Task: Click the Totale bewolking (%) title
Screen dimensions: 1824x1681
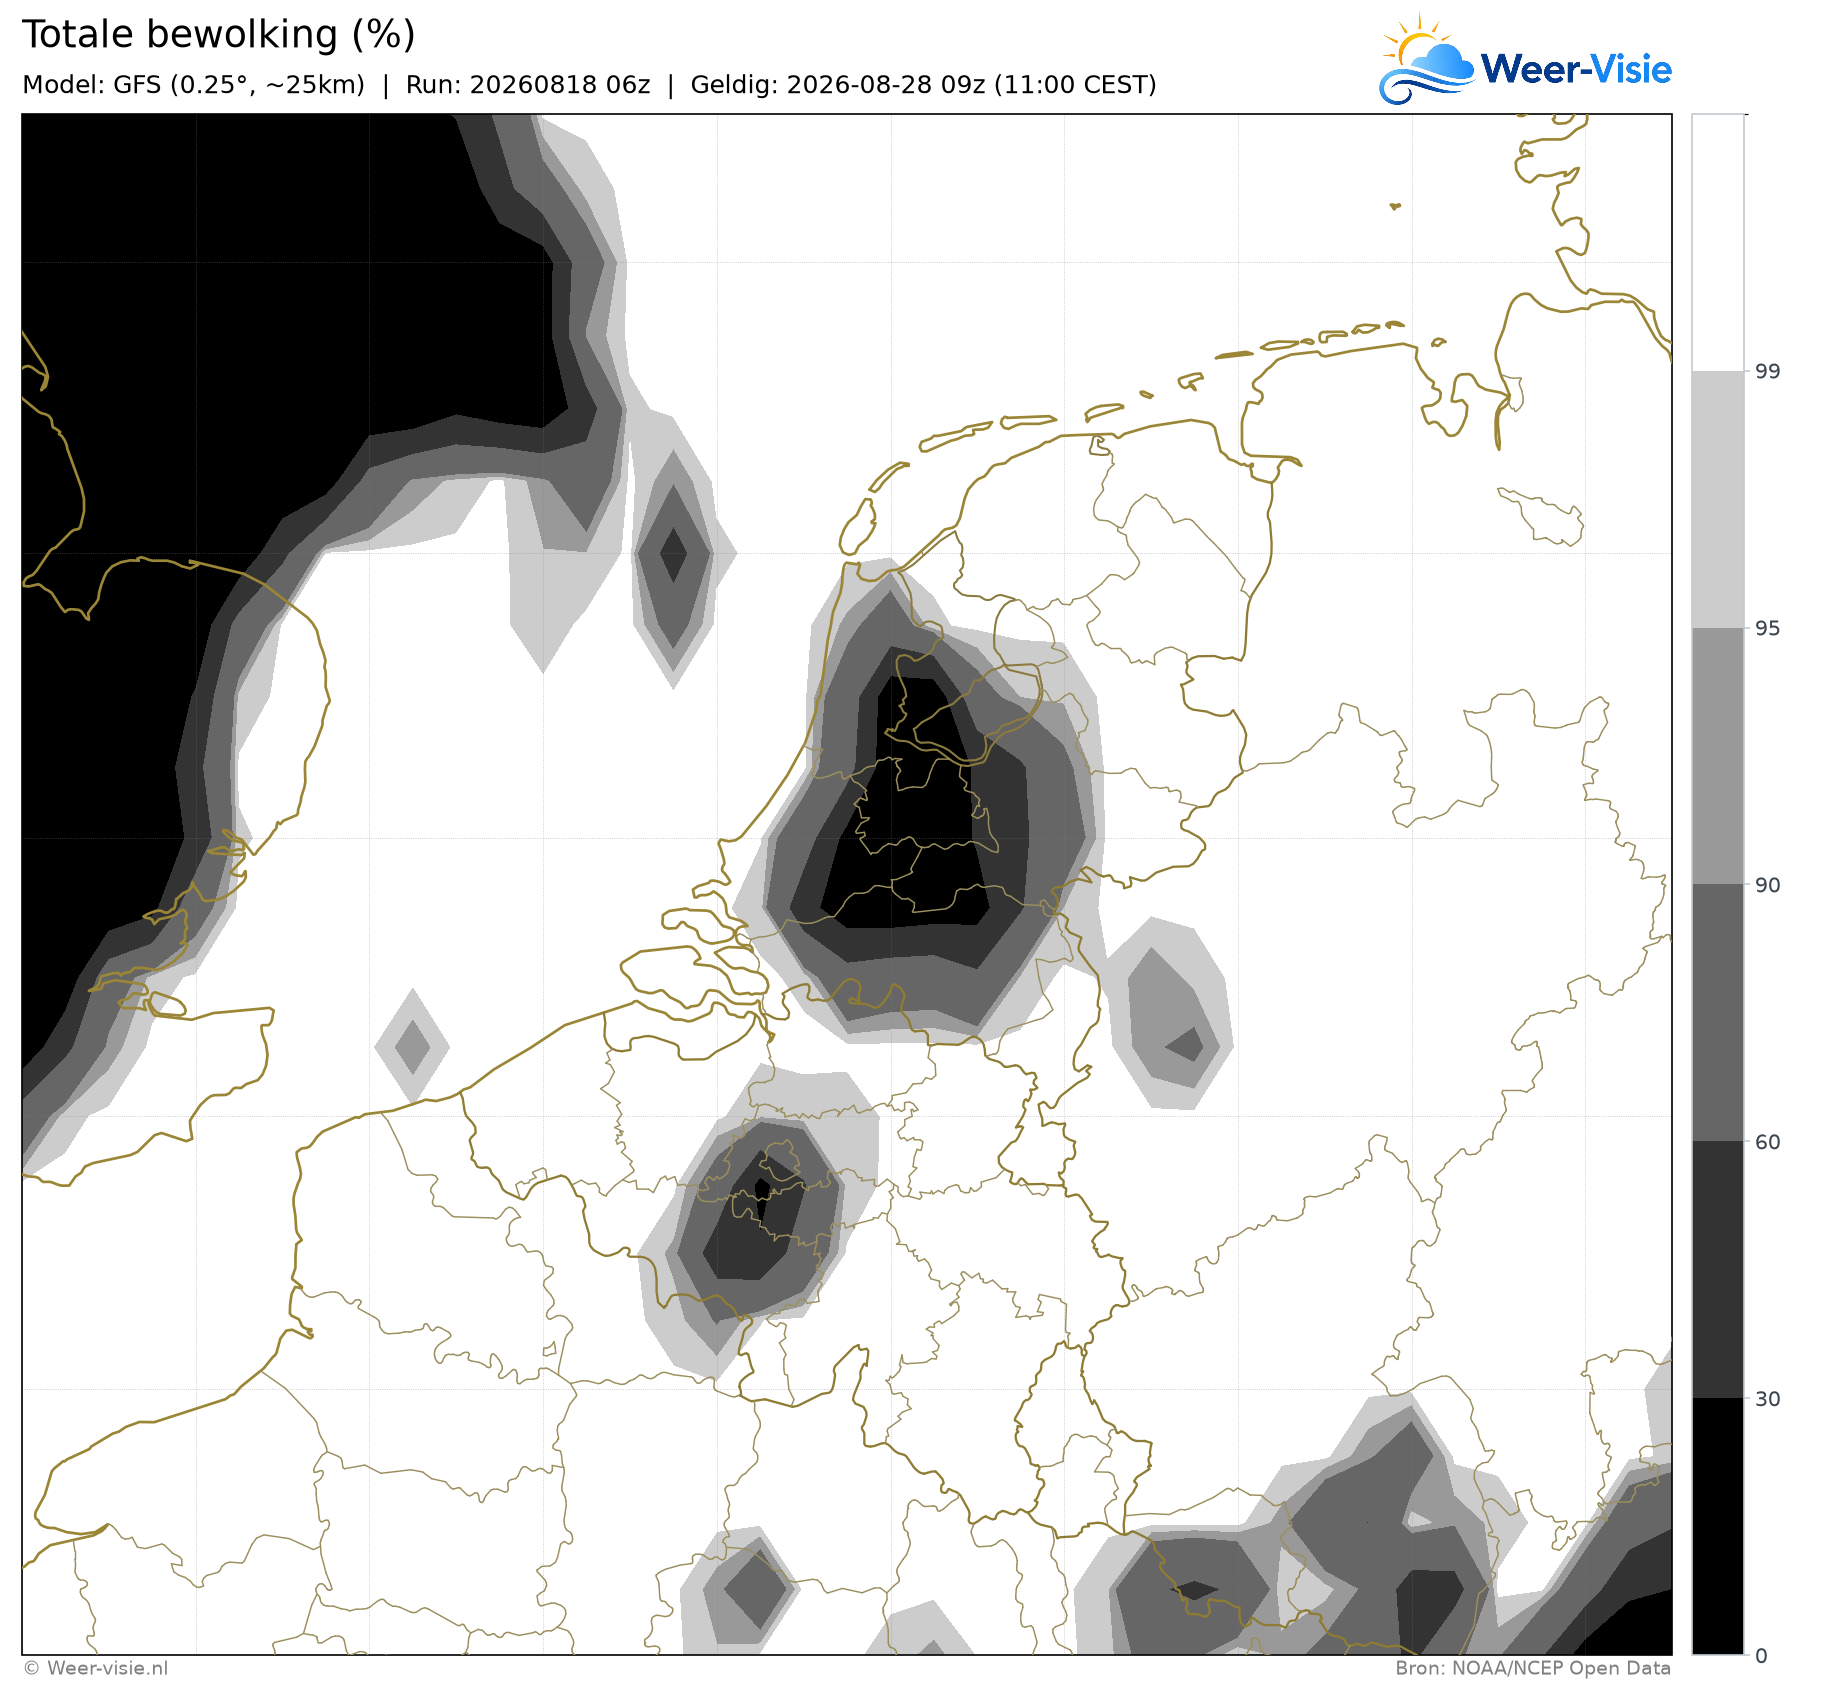Action: 218,35
